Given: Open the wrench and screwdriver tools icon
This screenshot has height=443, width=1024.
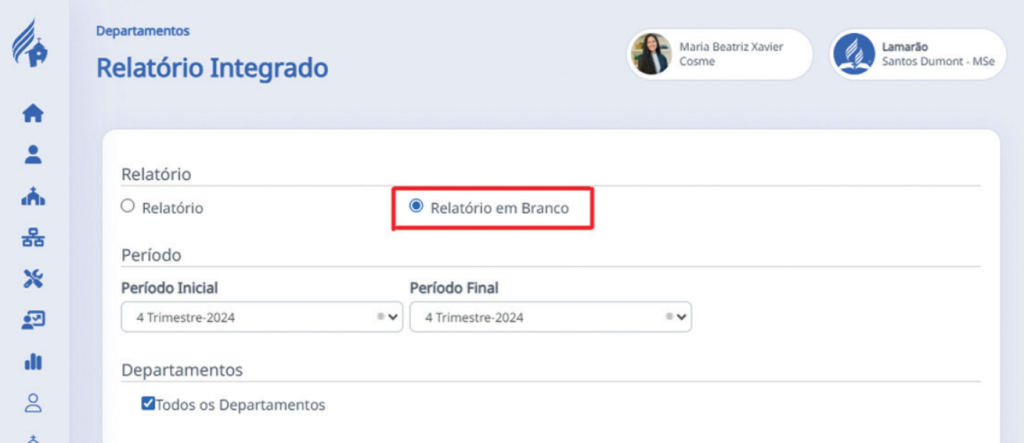Looking at the screenshot, I should click(33, 279).
